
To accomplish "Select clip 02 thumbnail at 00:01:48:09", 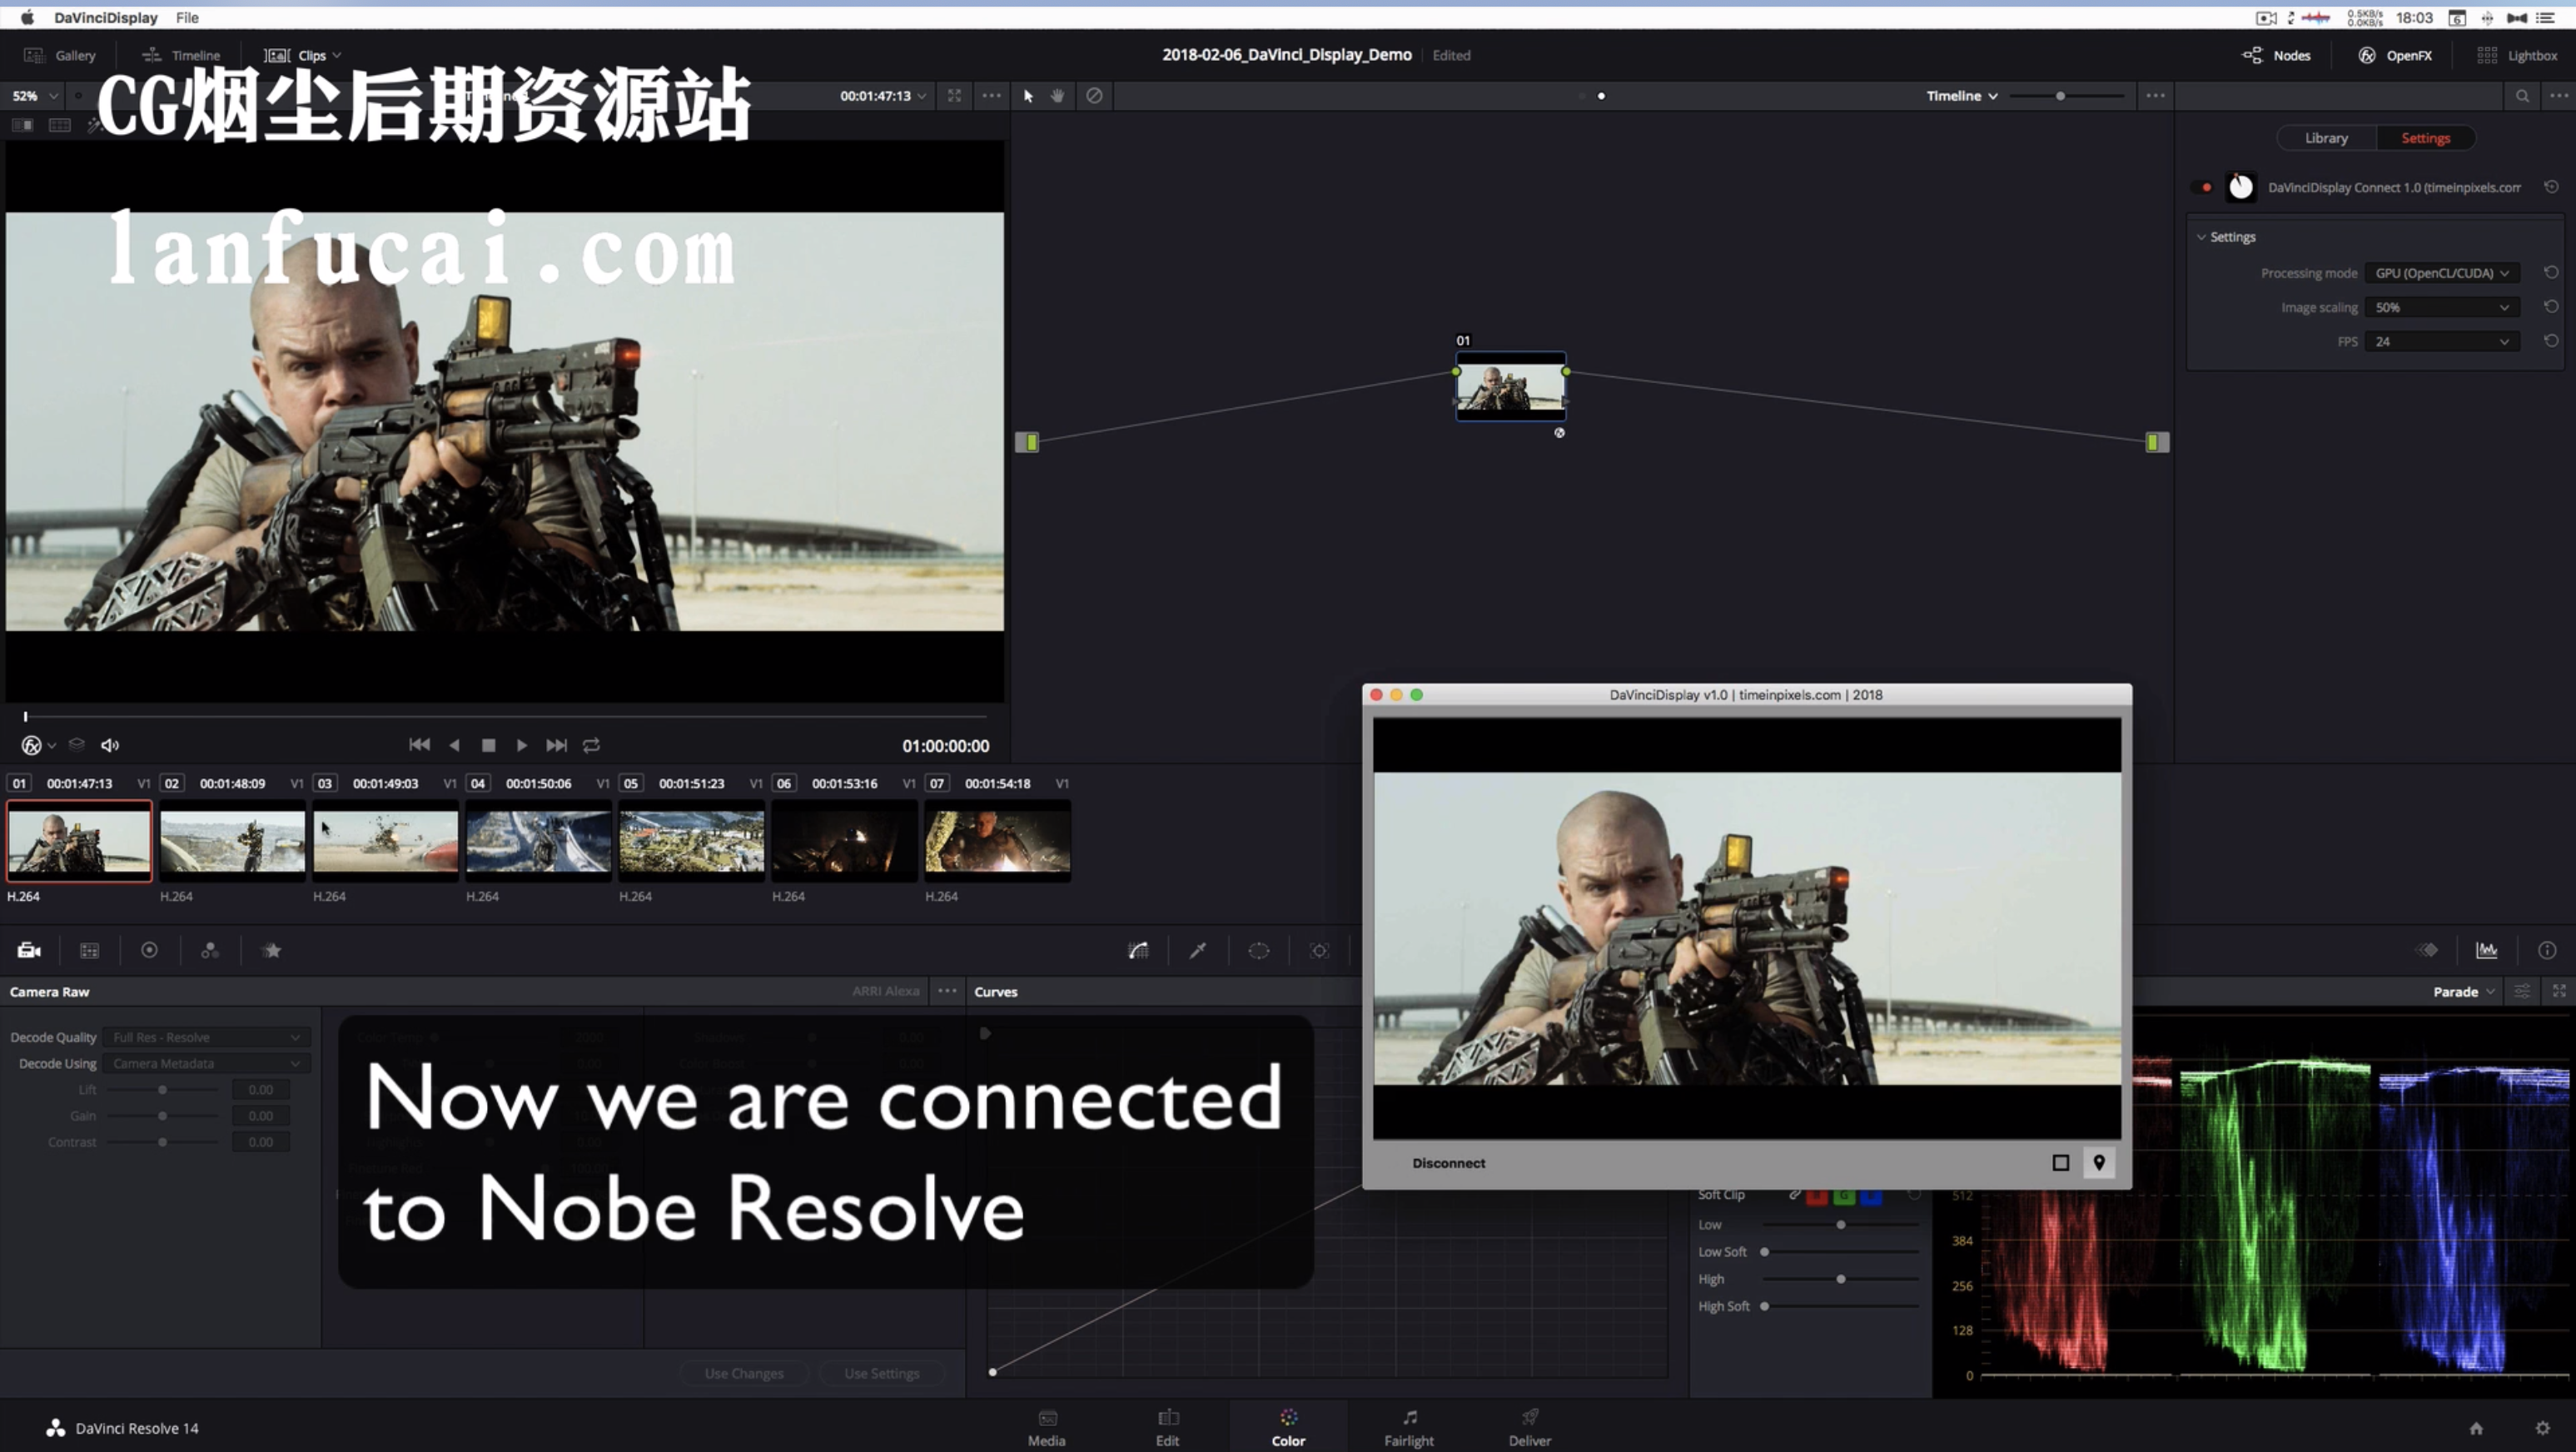I will [232, 841].
